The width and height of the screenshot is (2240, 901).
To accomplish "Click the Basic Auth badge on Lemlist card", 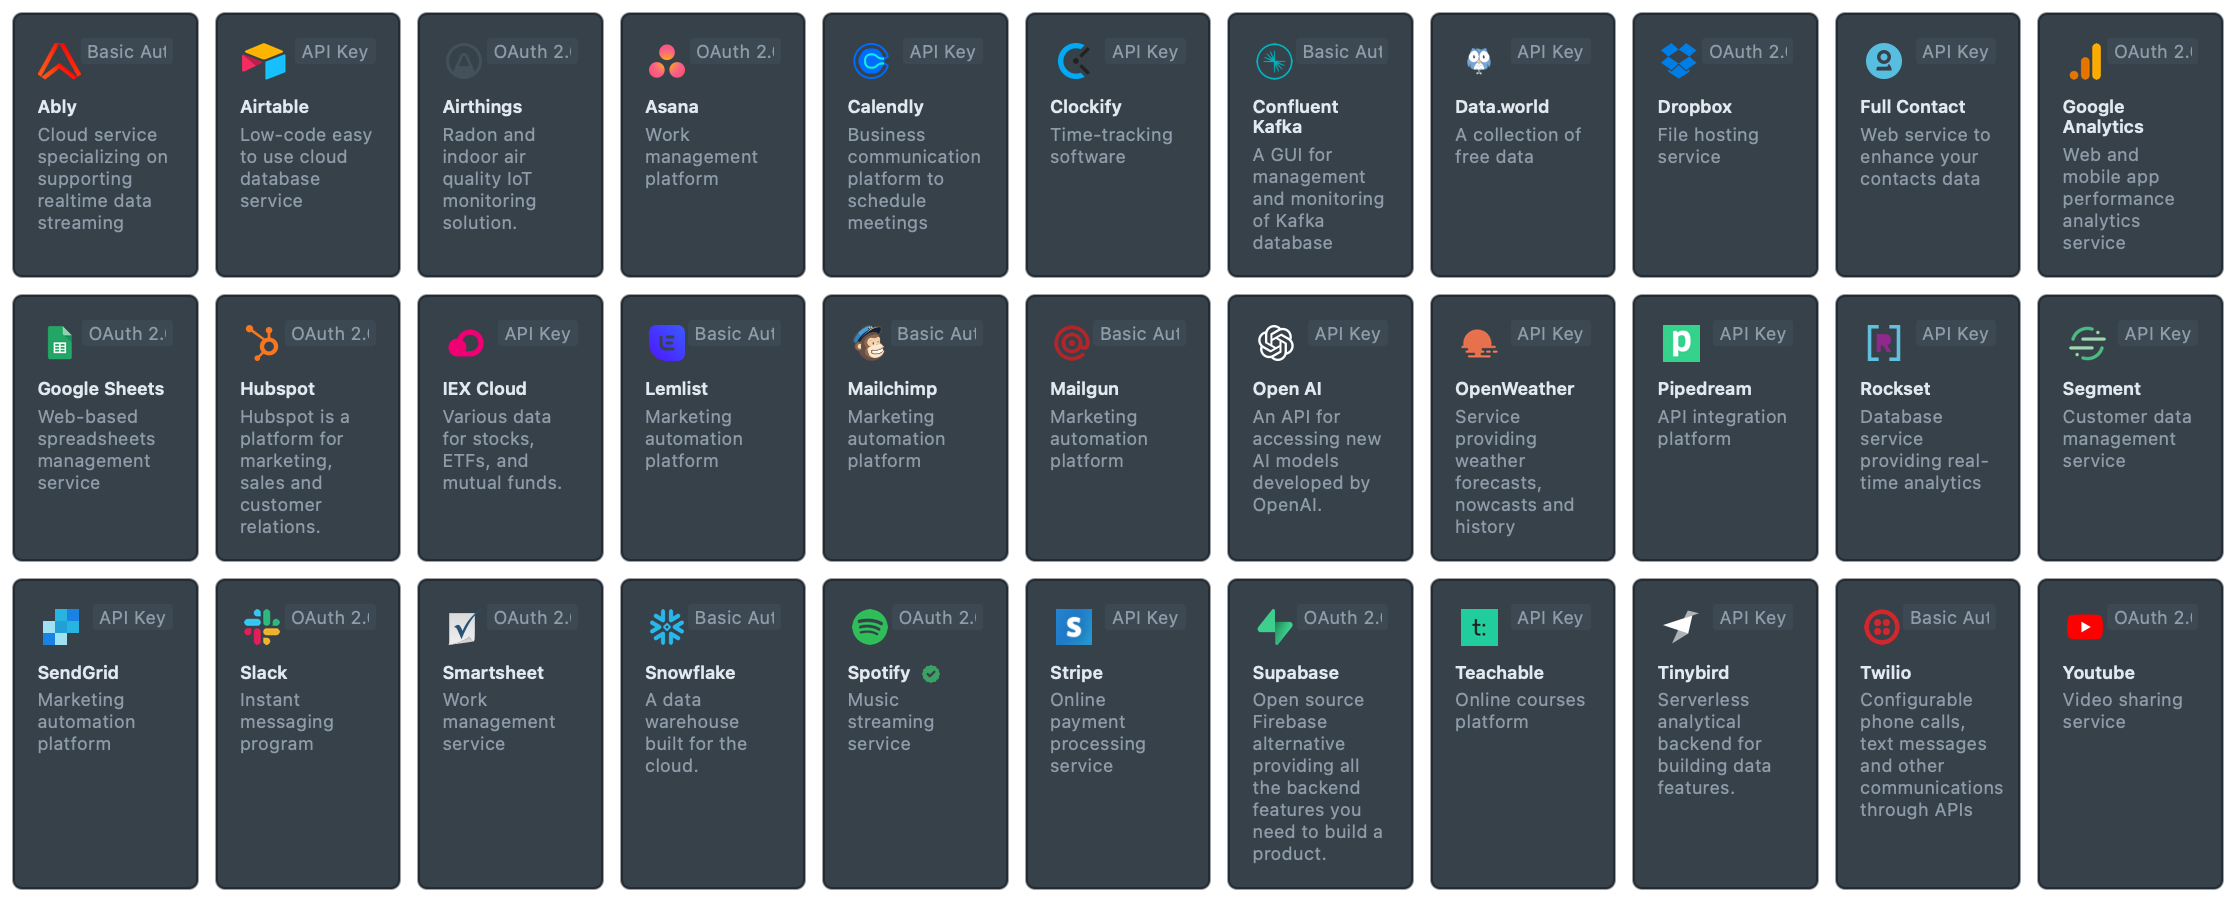I will [x=734, y=334].
